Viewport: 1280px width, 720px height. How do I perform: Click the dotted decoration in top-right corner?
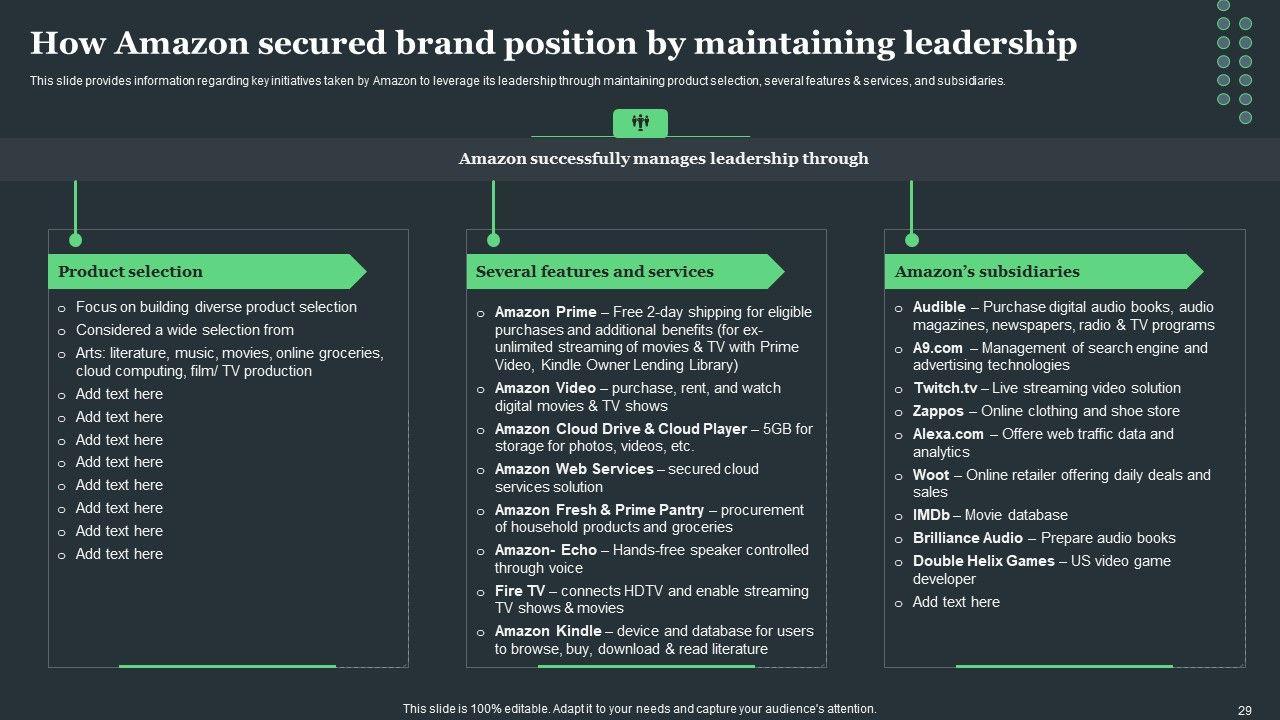click(1234, 61)
